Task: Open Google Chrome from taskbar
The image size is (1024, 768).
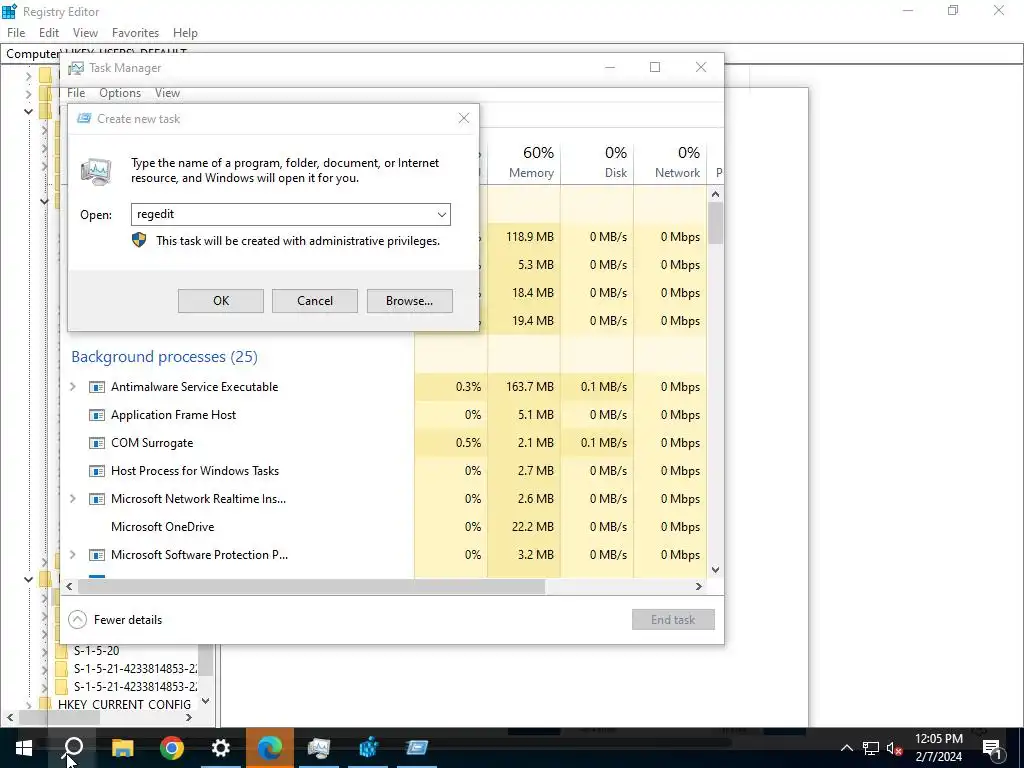Action: tap(172, 748)
